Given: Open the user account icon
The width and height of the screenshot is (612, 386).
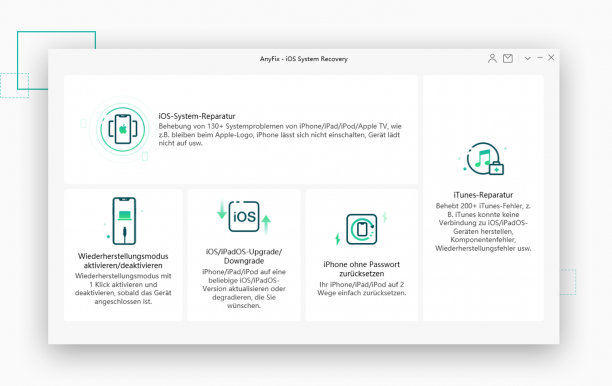Looking at the screenshot, I should point(492,59).
